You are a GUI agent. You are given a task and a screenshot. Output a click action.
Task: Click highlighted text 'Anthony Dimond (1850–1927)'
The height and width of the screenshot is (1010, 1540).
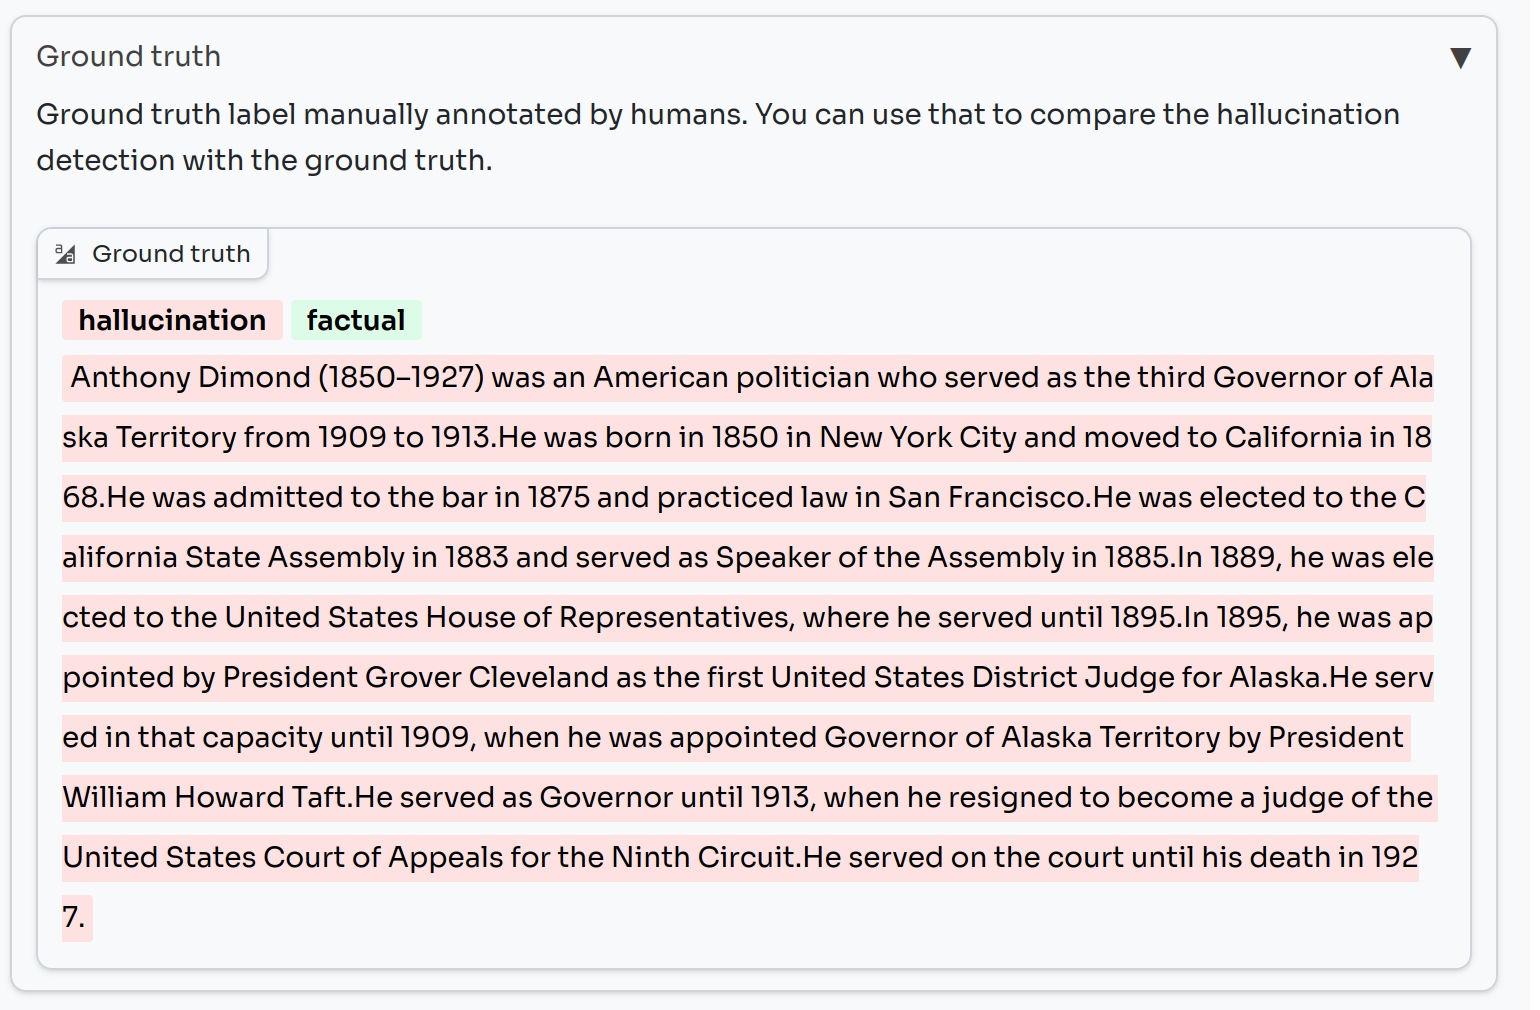pos(278,377)
